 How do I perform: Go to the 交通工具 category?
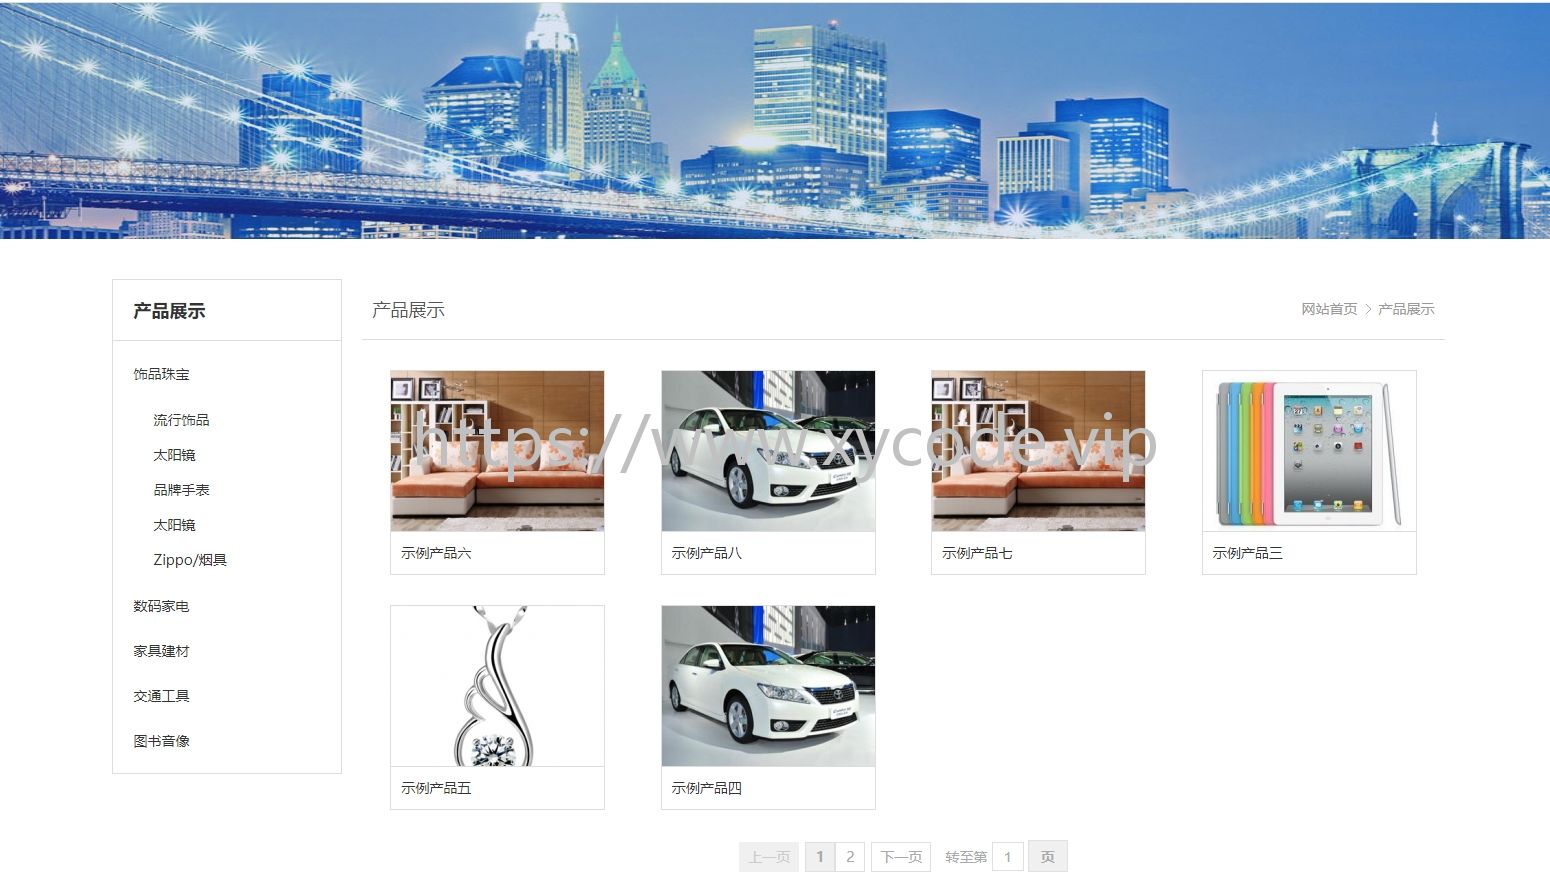[161, 696]
